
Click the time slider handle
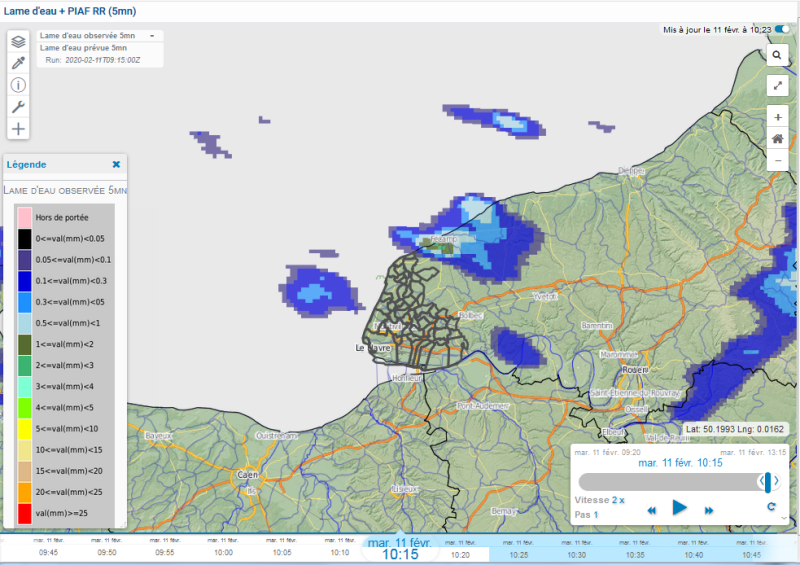768,481
